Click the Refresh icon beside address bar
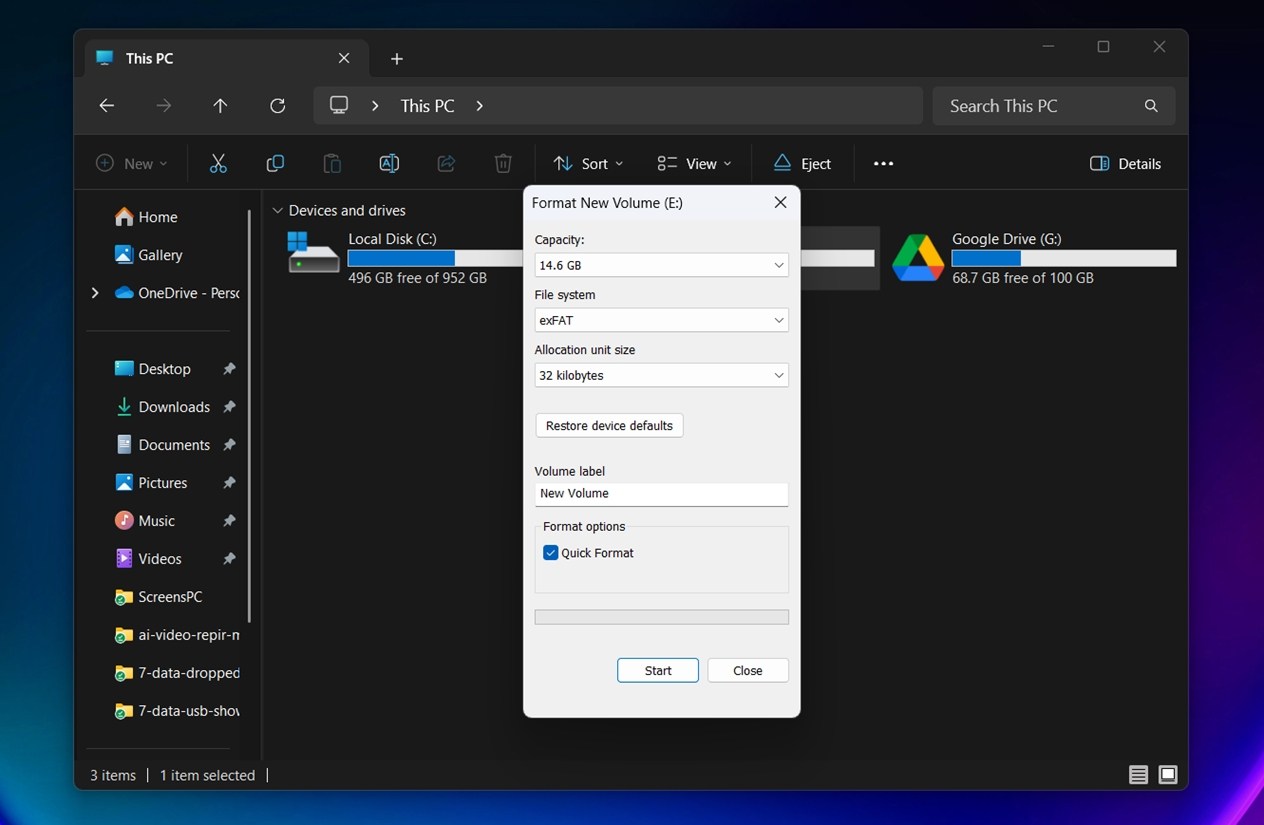 click(278, 106)
